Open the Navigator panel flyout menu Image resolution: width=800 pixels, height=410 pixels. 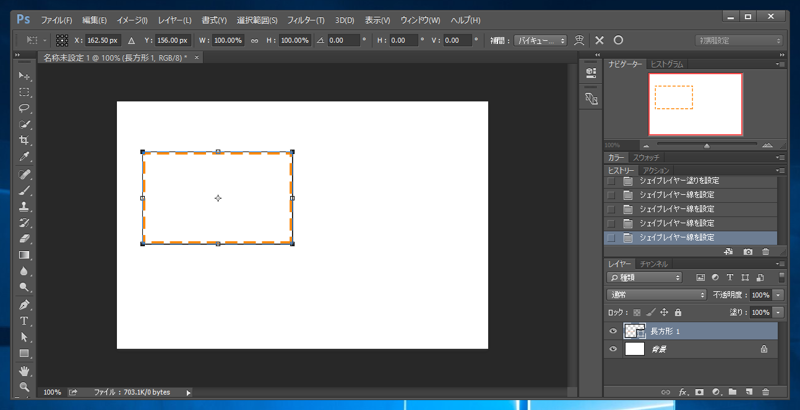pos(780,64)
